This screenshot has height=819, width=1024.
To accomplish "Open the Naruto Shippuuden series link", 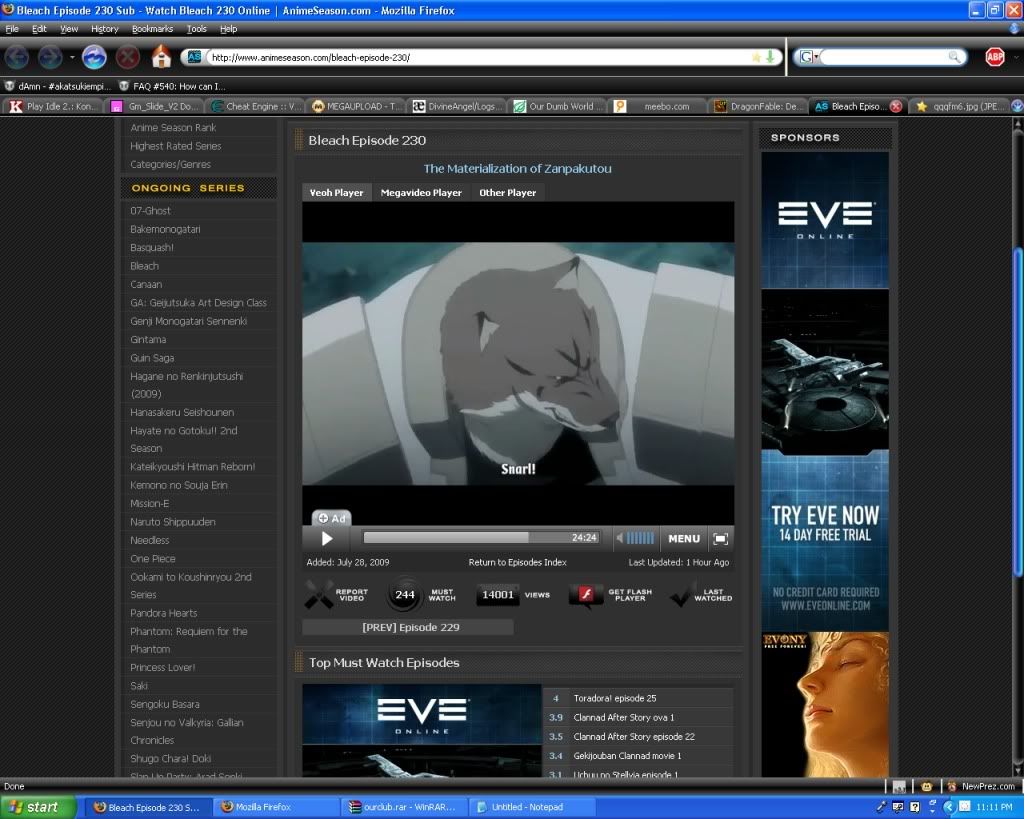I will (x=172, y=522).
